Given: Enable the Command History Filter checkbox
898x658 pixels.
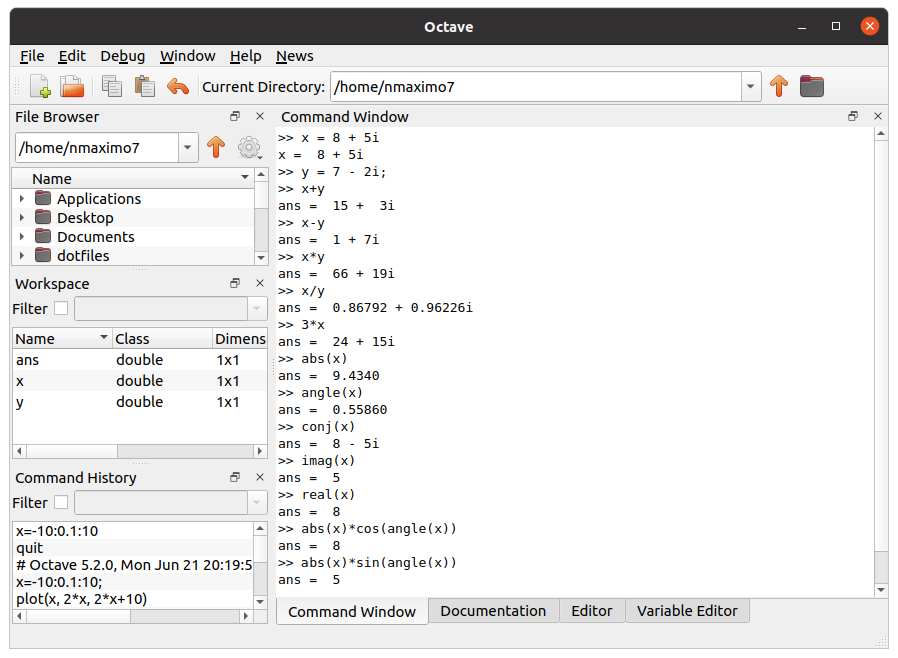Looking at the screenshot, I should [x=61, y=503].
